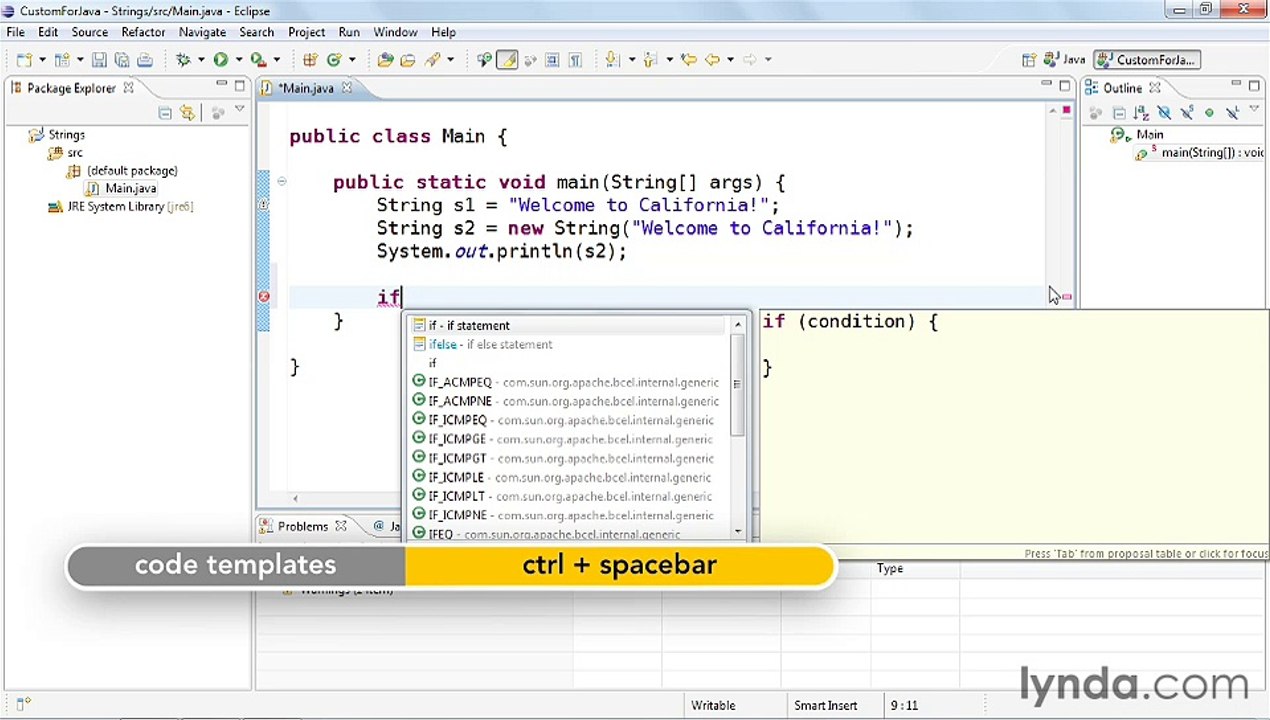Image resolution: width=1270 pixels, height=720 pixels.
Task: Collapse All in Outline view
Action: coord(1119,113)
